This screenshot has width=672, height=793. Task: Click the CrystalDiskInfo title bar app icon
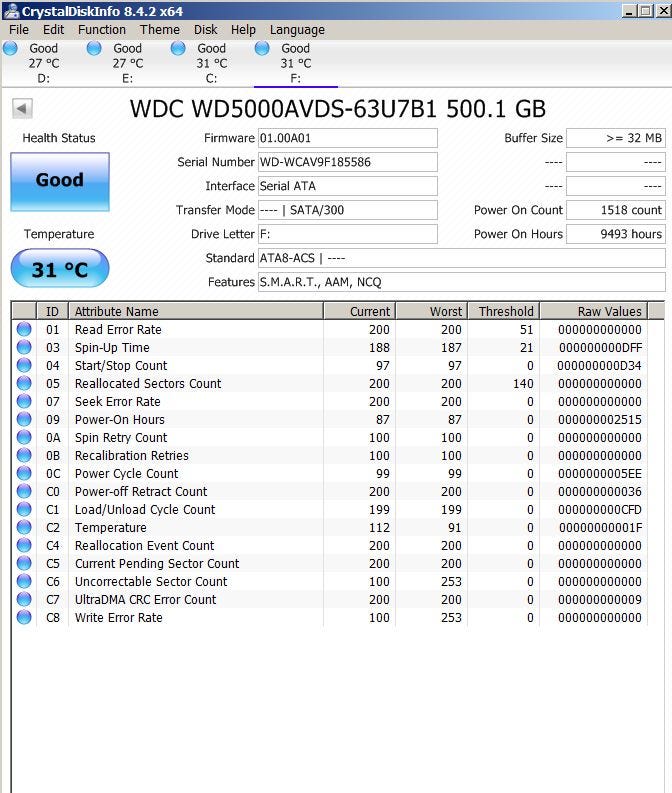pos(10,11)
